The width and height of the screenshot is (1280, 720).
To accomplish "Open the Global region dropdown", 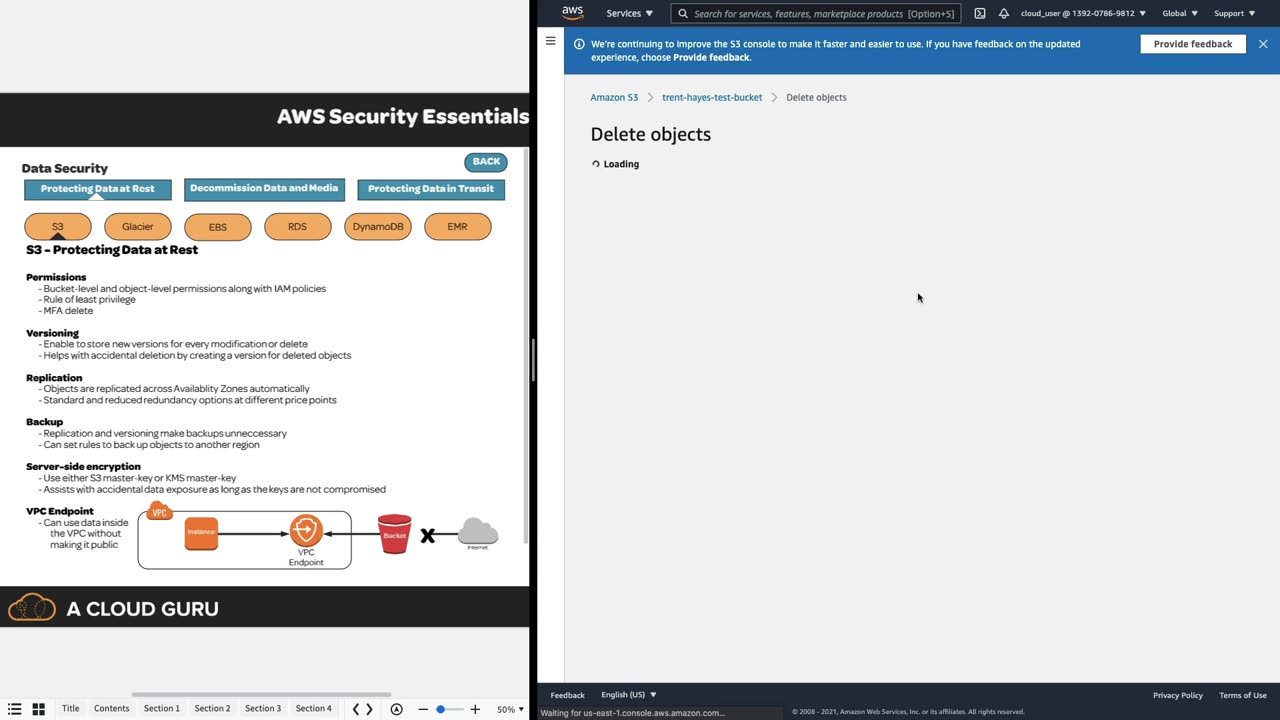I will (x=1180, y=14).
